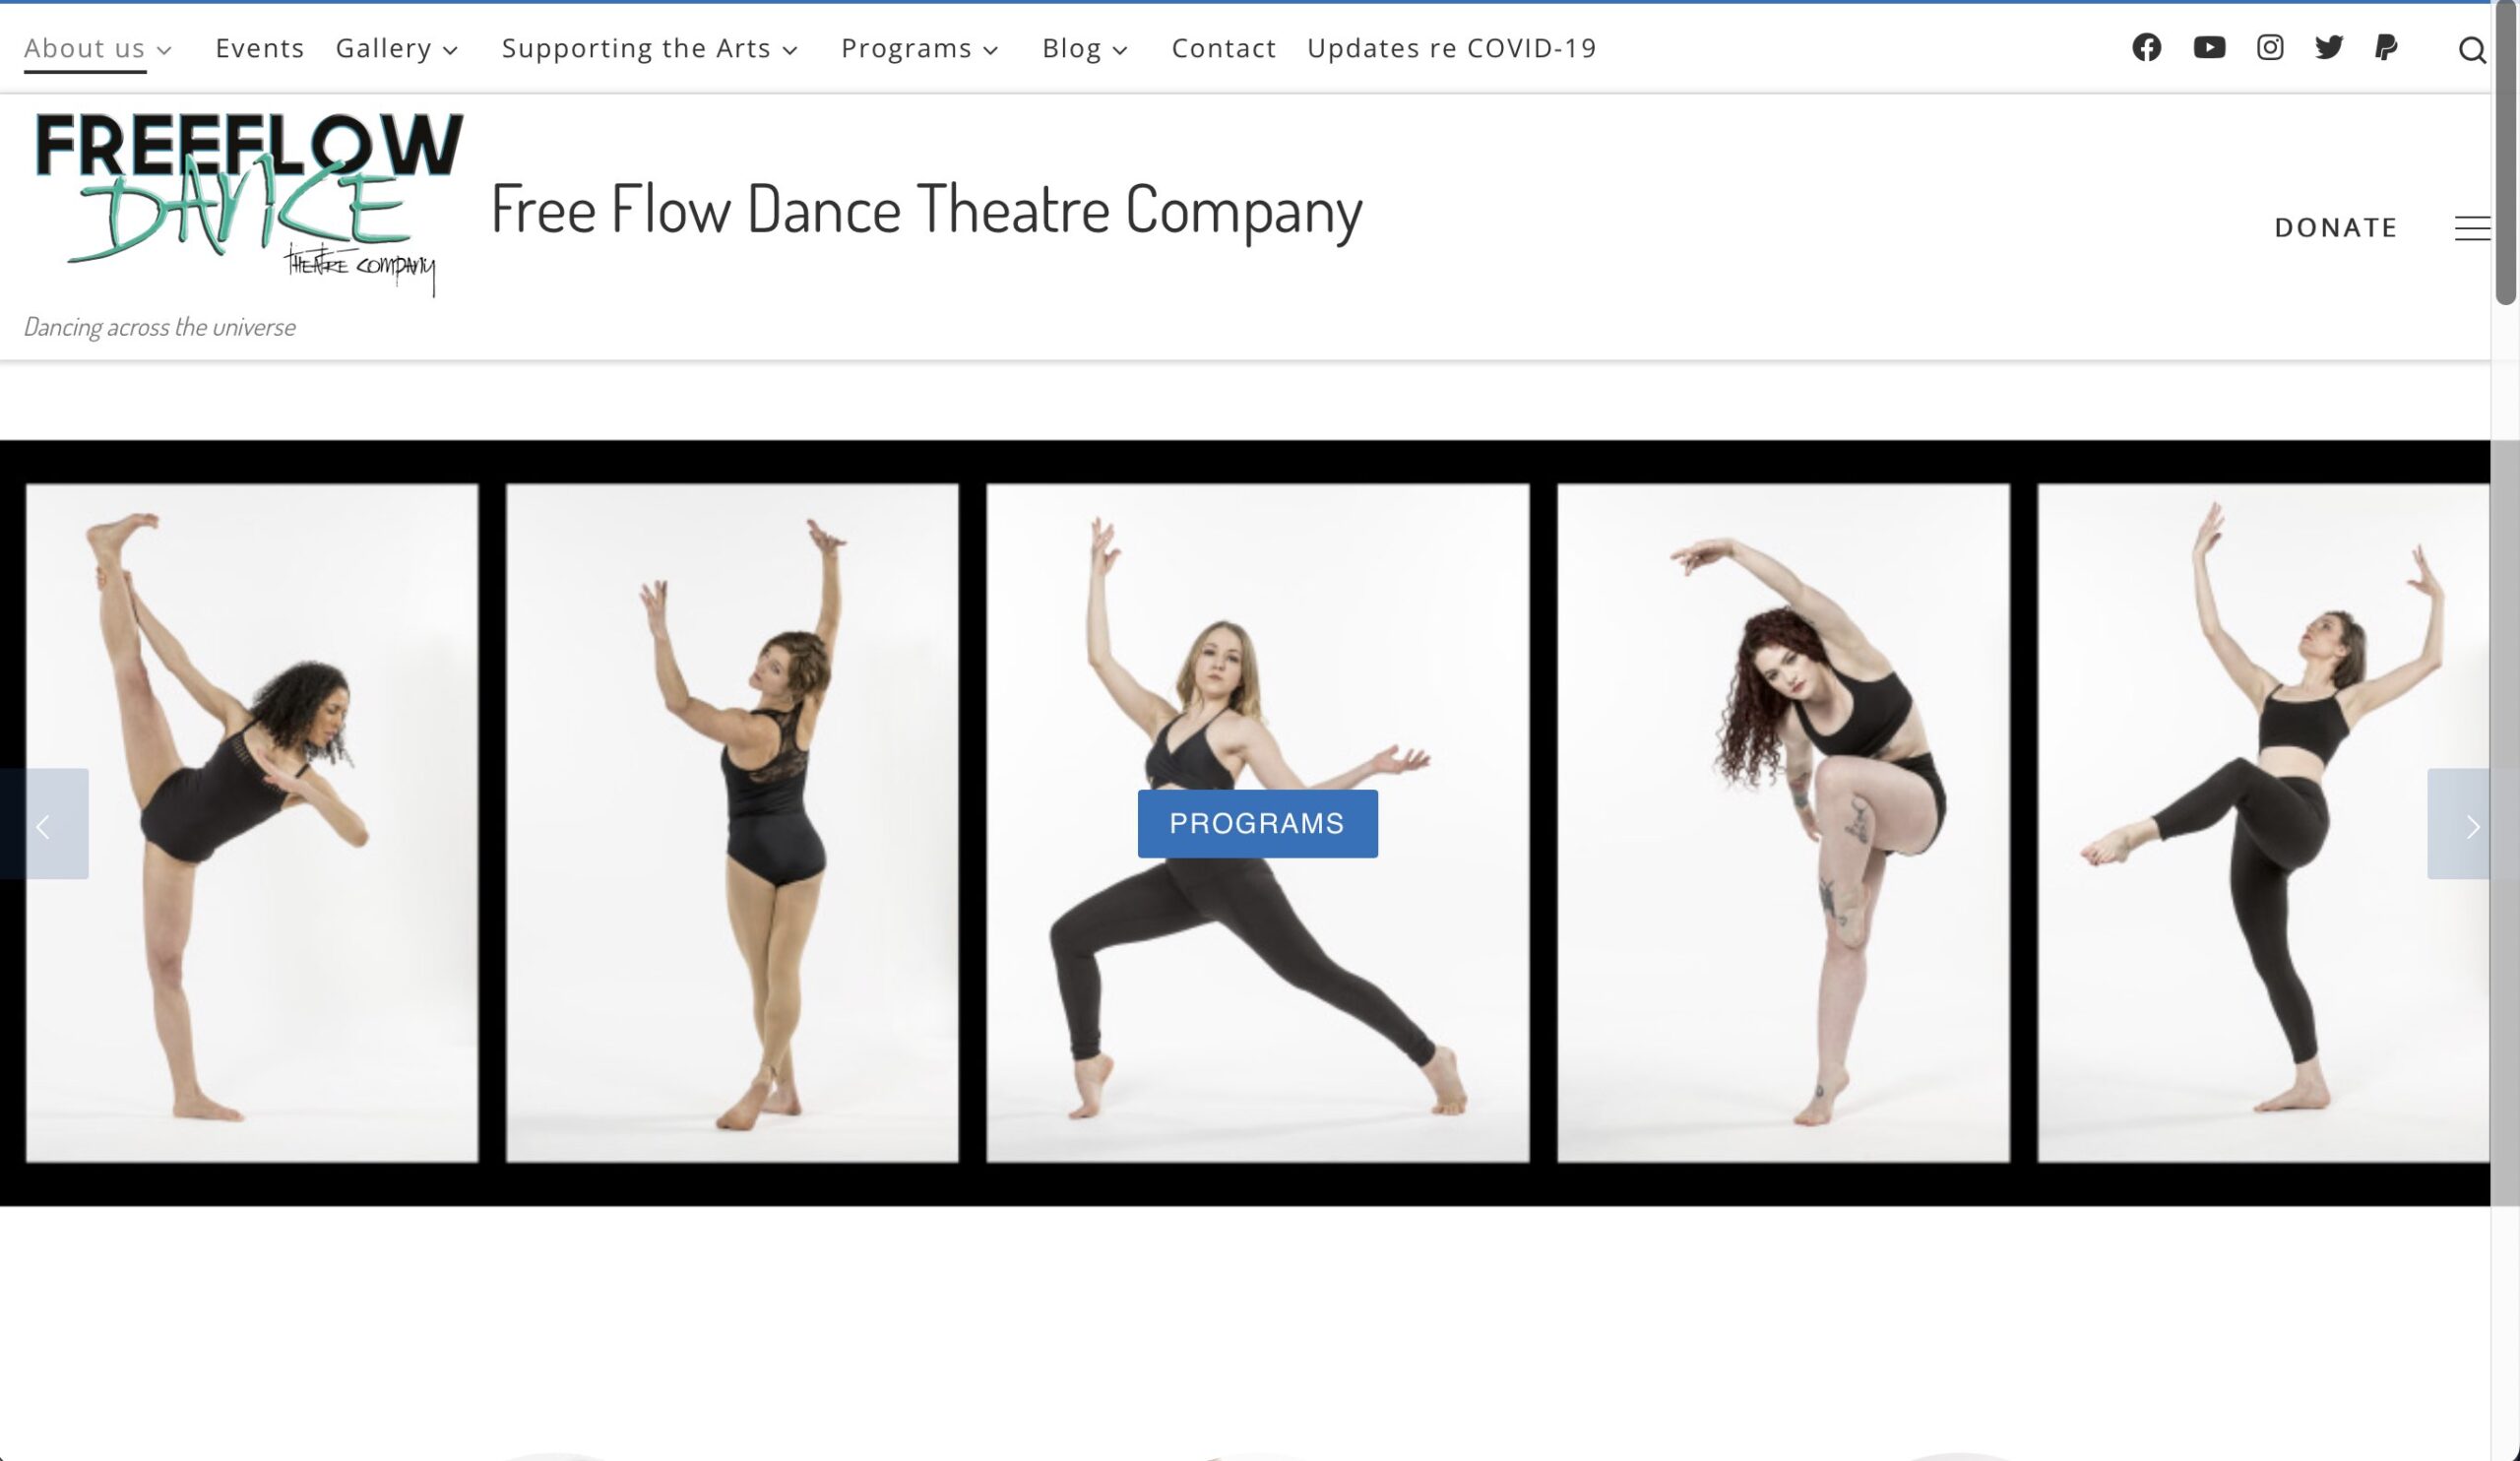Click the DONATE link
The image size is (2520, 1461).
(2336, 228)
